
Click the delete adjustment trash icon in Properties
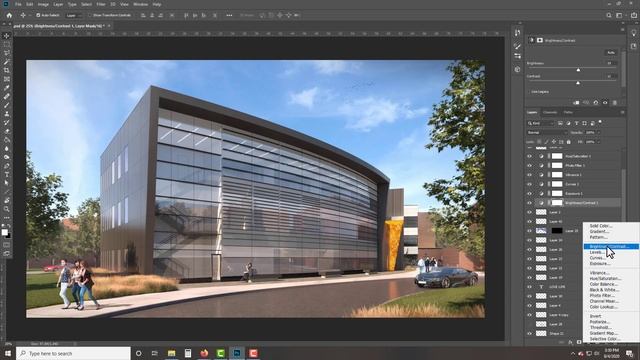(x=615, y=102)
